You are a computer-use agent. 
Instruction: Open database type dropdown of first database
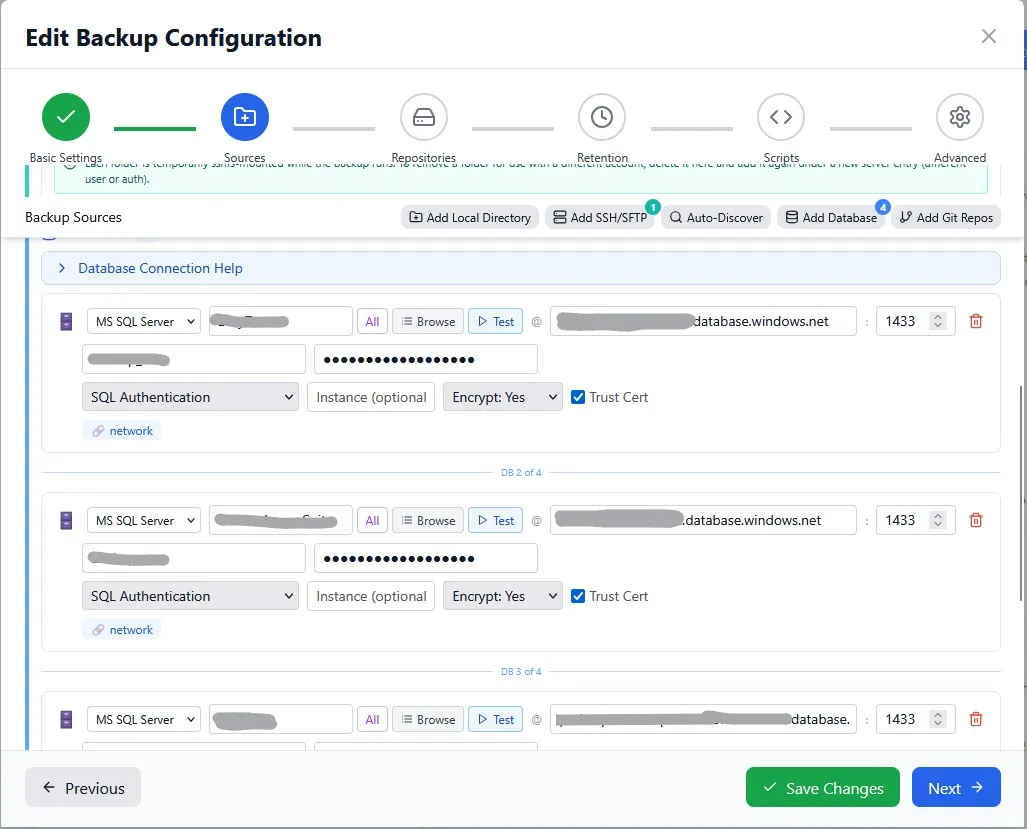[x=143, y=322]
